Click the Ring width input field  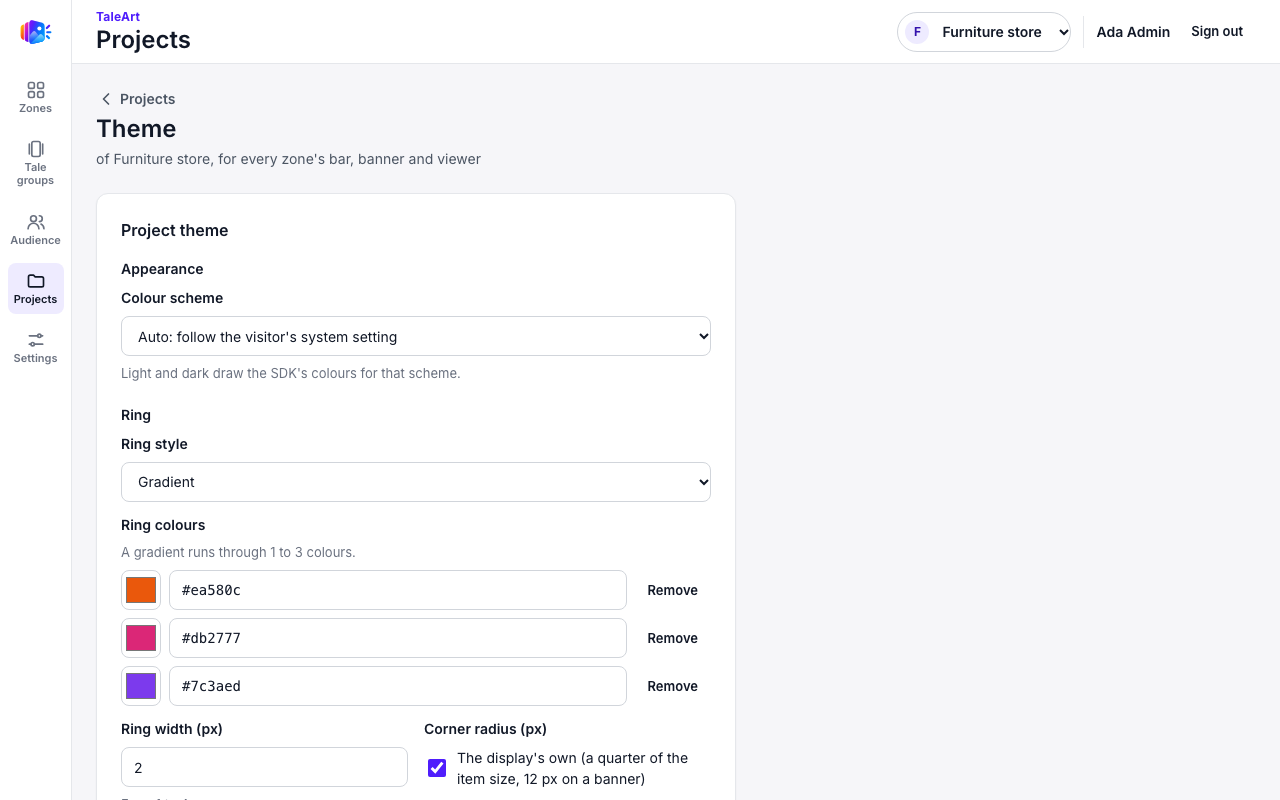(x=264, y=767)
